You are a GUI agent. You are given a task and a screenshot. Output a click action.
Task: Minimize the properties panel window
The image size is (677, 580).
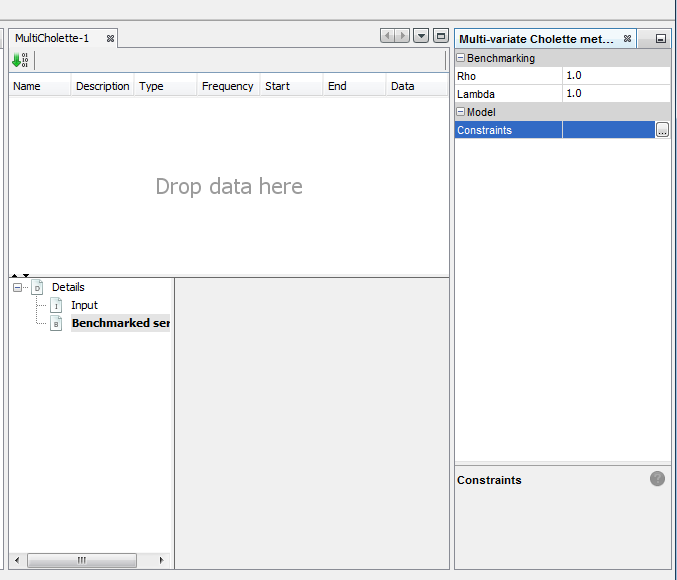tap(661, 39)
